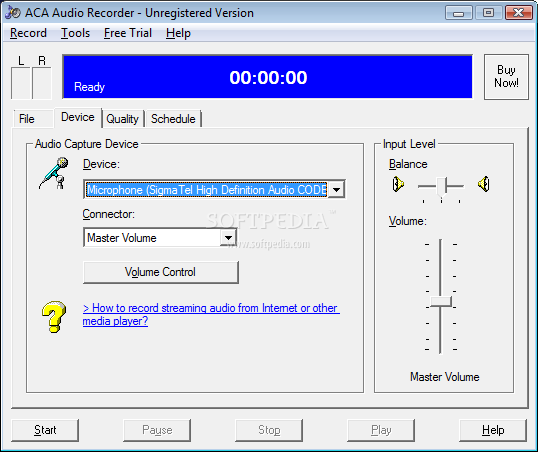The width and height of the screenshot is (538, 452).
Task: Click the Master Volume connector combo box
Action: [160, 237]
